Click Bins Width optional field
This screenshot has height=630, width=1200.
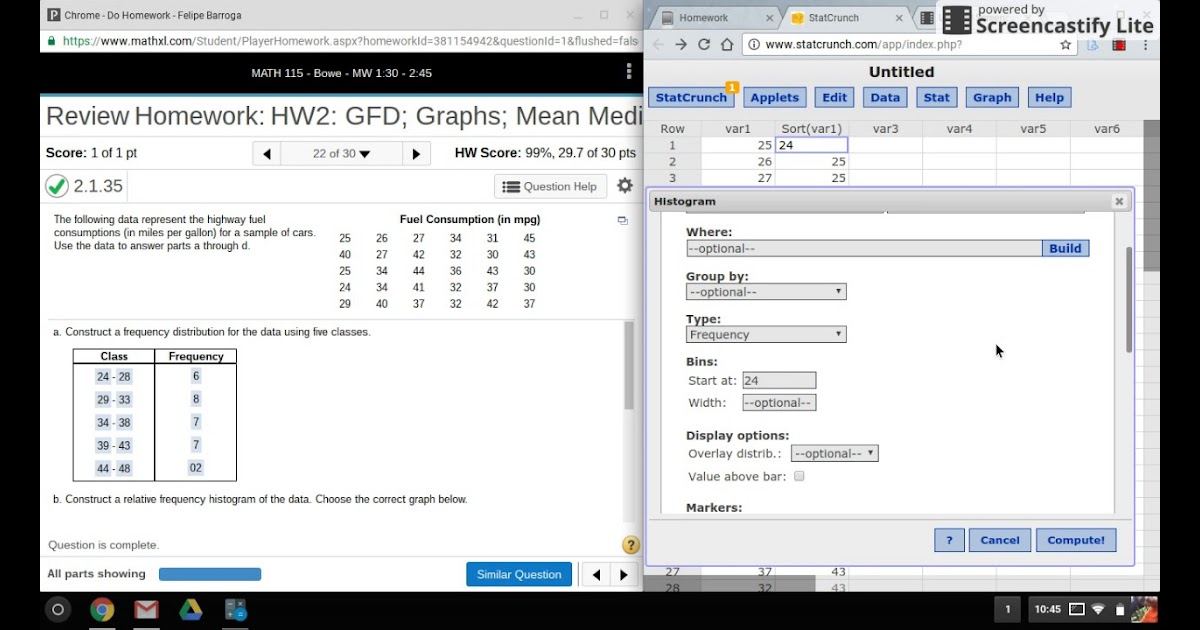pos(779,403)
